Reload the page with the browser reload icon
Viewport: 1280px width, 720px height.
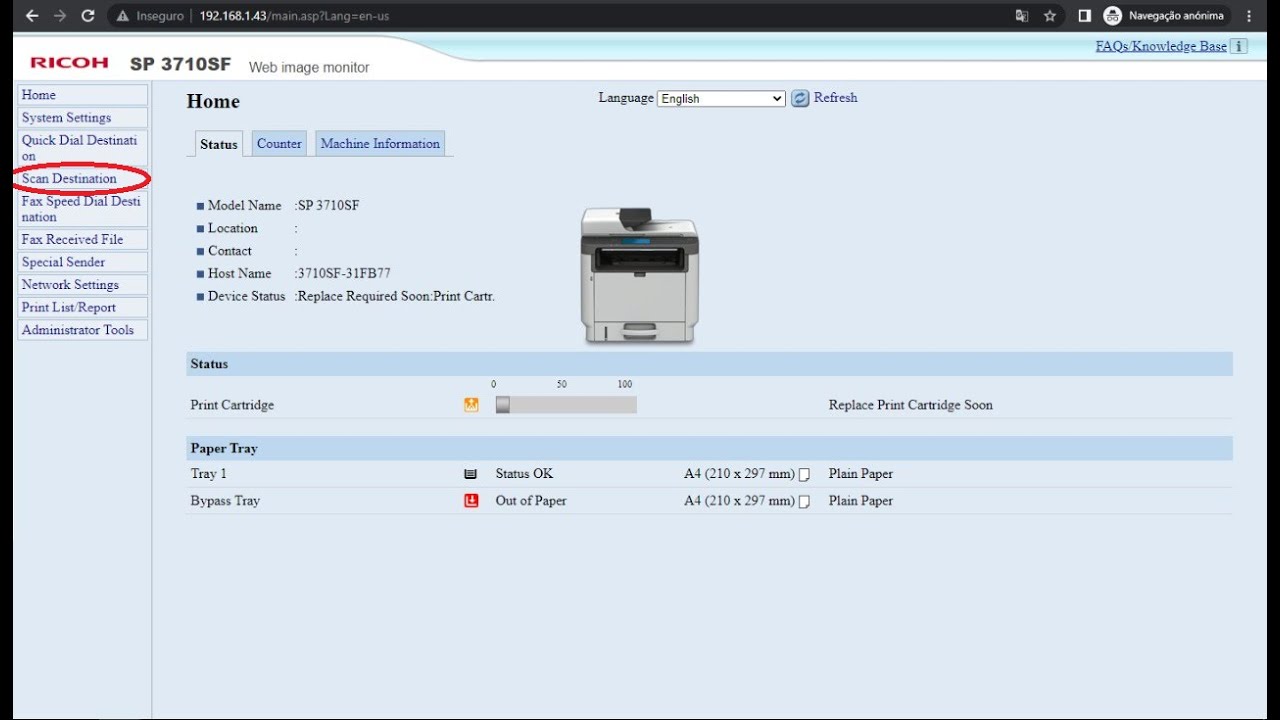click(x=88, y=16)
